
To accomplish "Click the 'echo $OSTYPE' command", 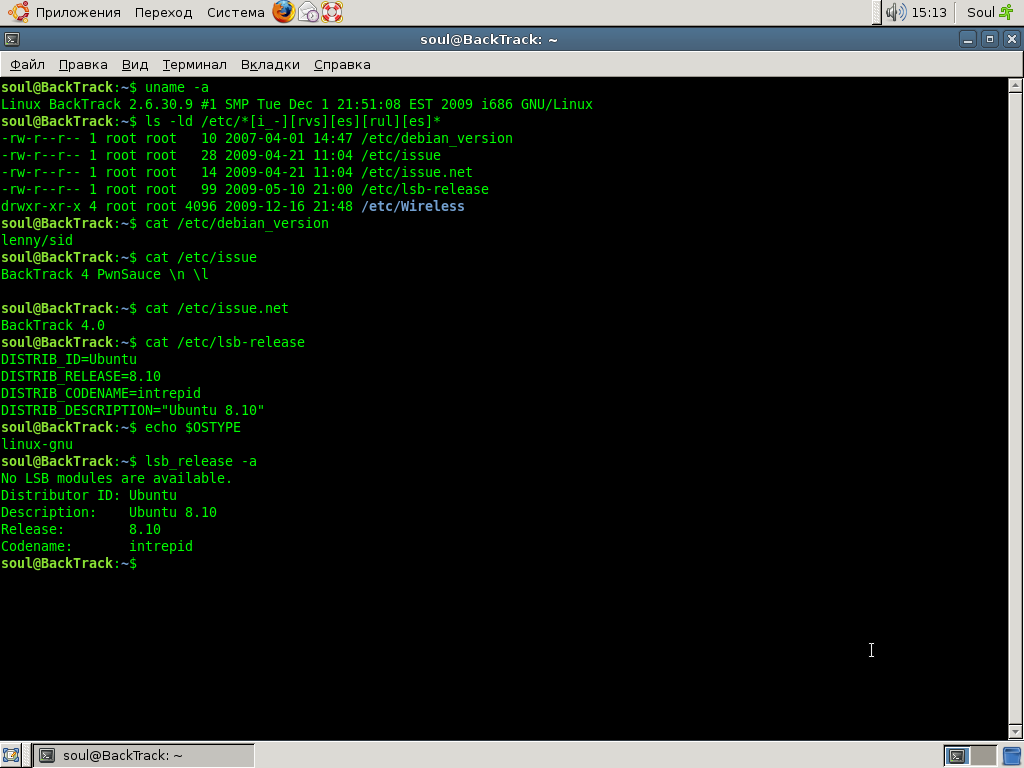I will [193, 427].
